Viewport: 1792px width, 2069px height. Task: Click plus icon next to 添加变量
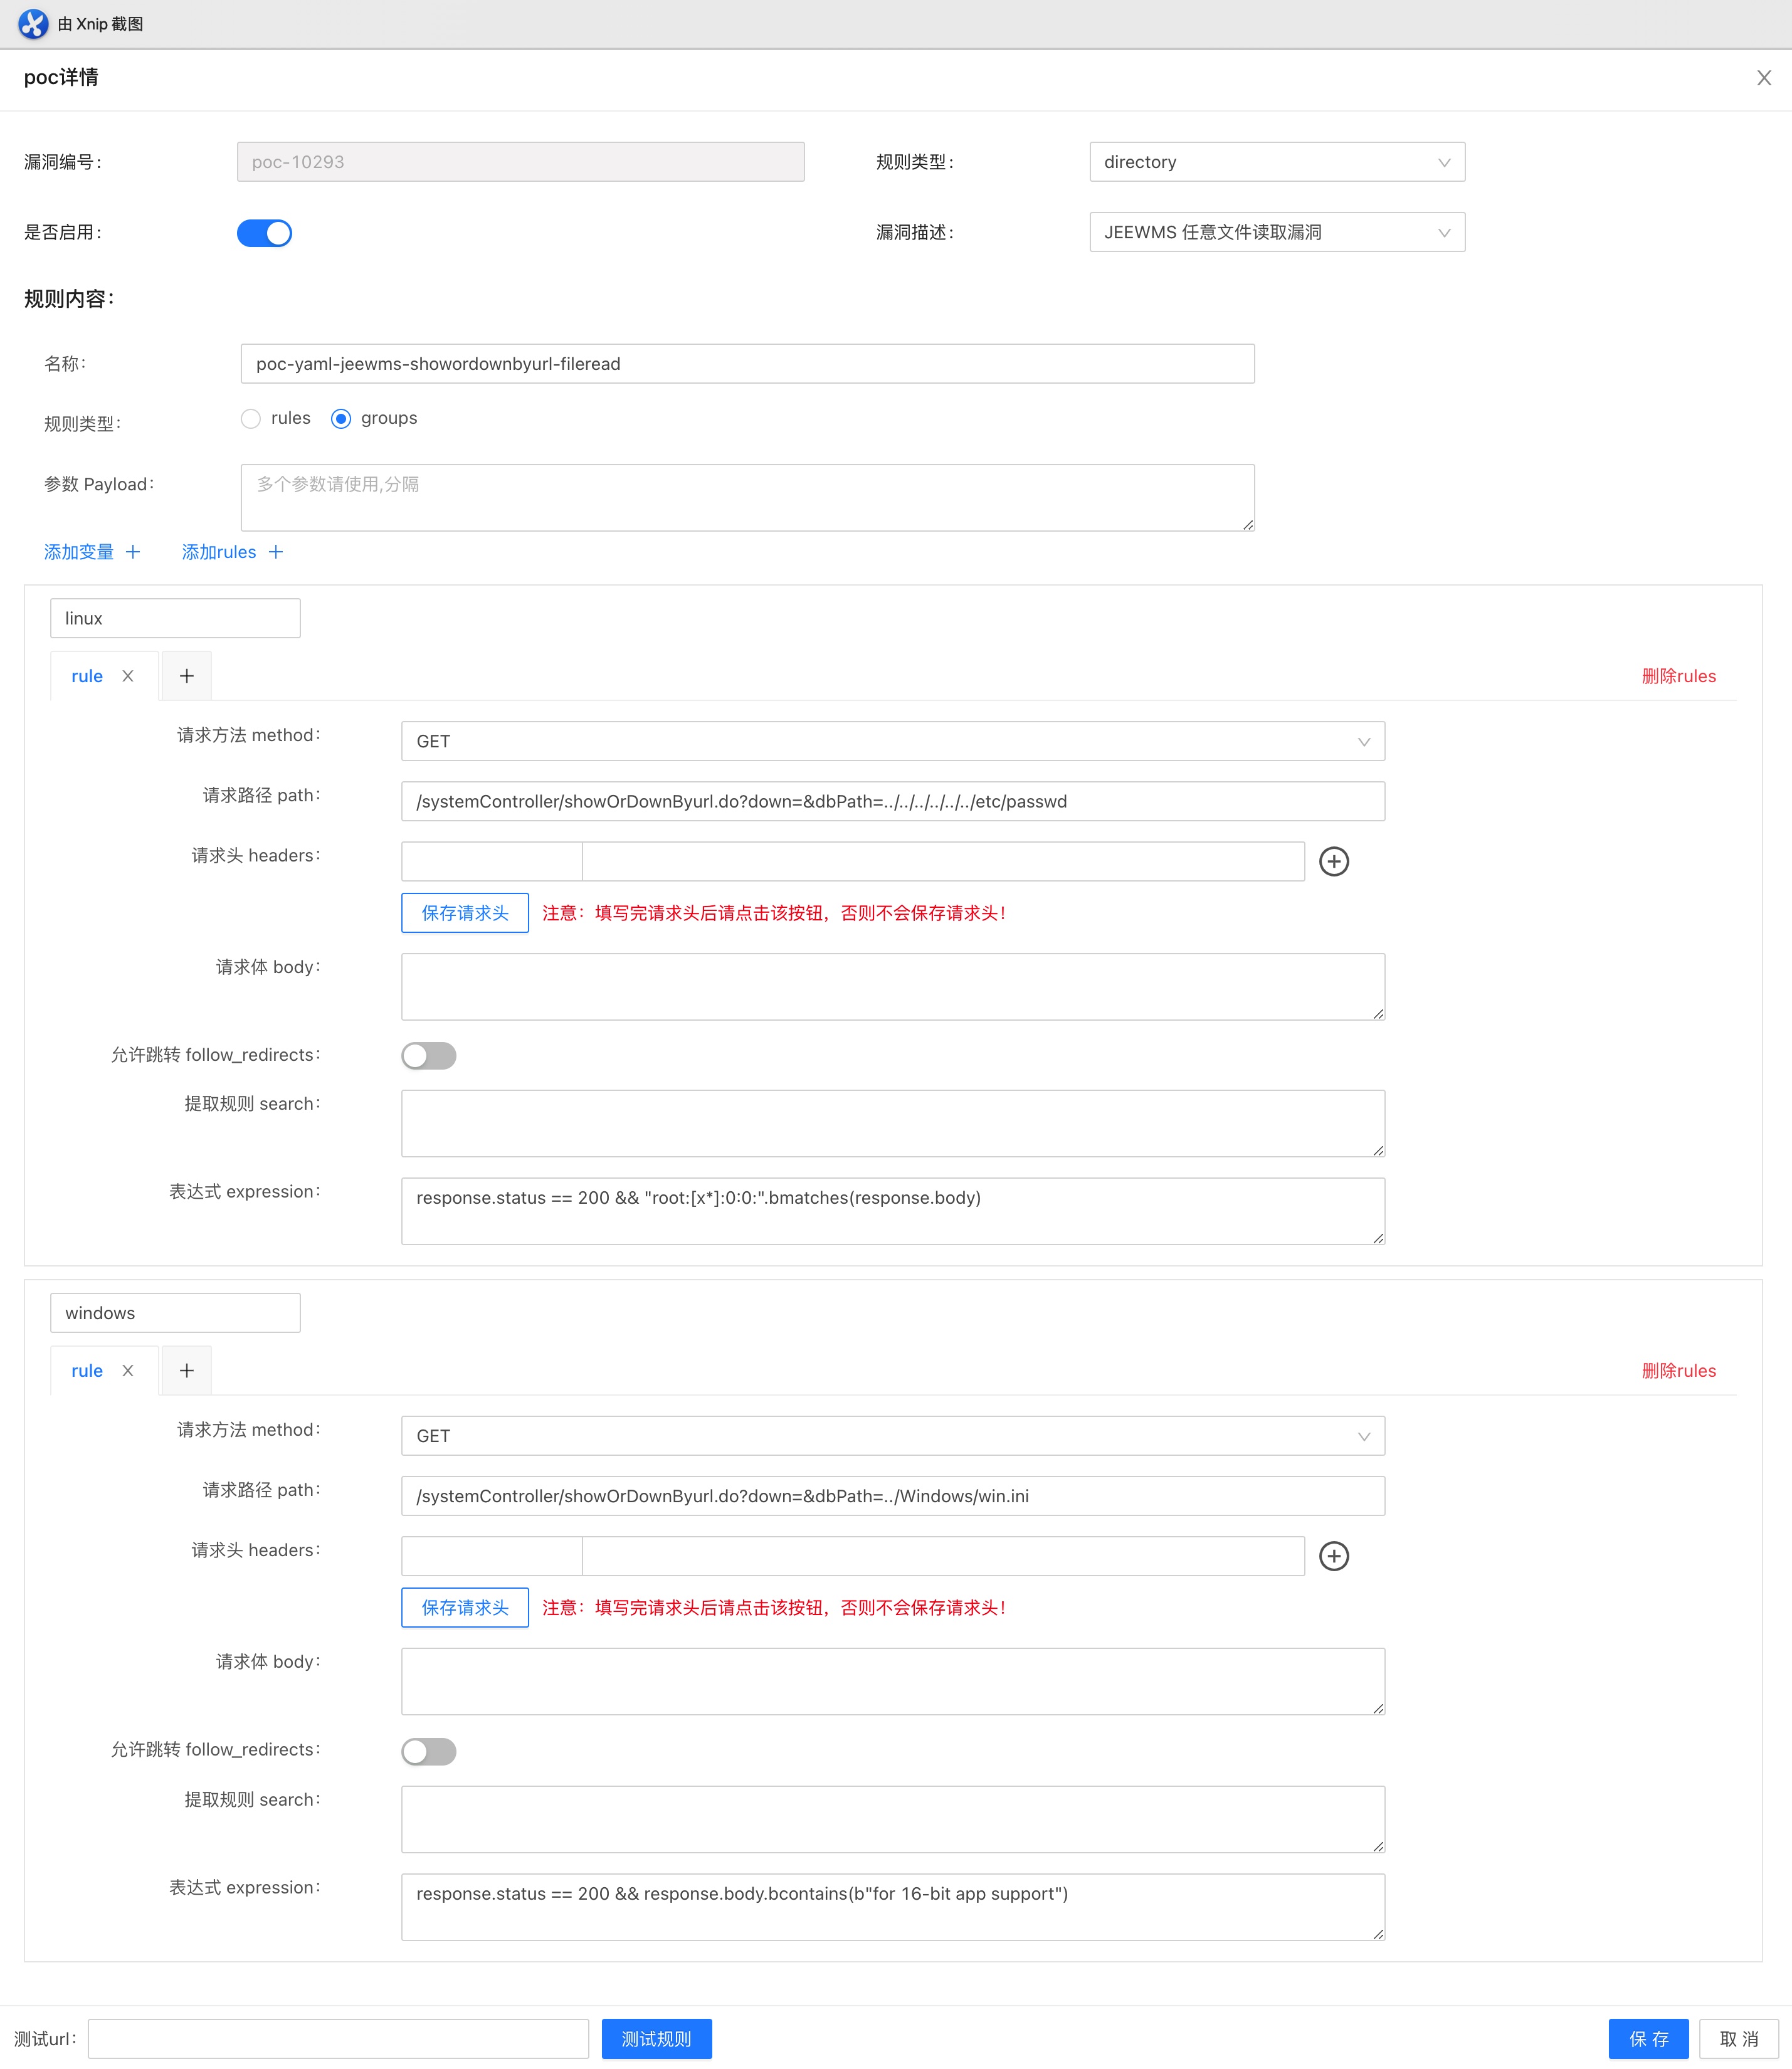(x=133, y=552)
